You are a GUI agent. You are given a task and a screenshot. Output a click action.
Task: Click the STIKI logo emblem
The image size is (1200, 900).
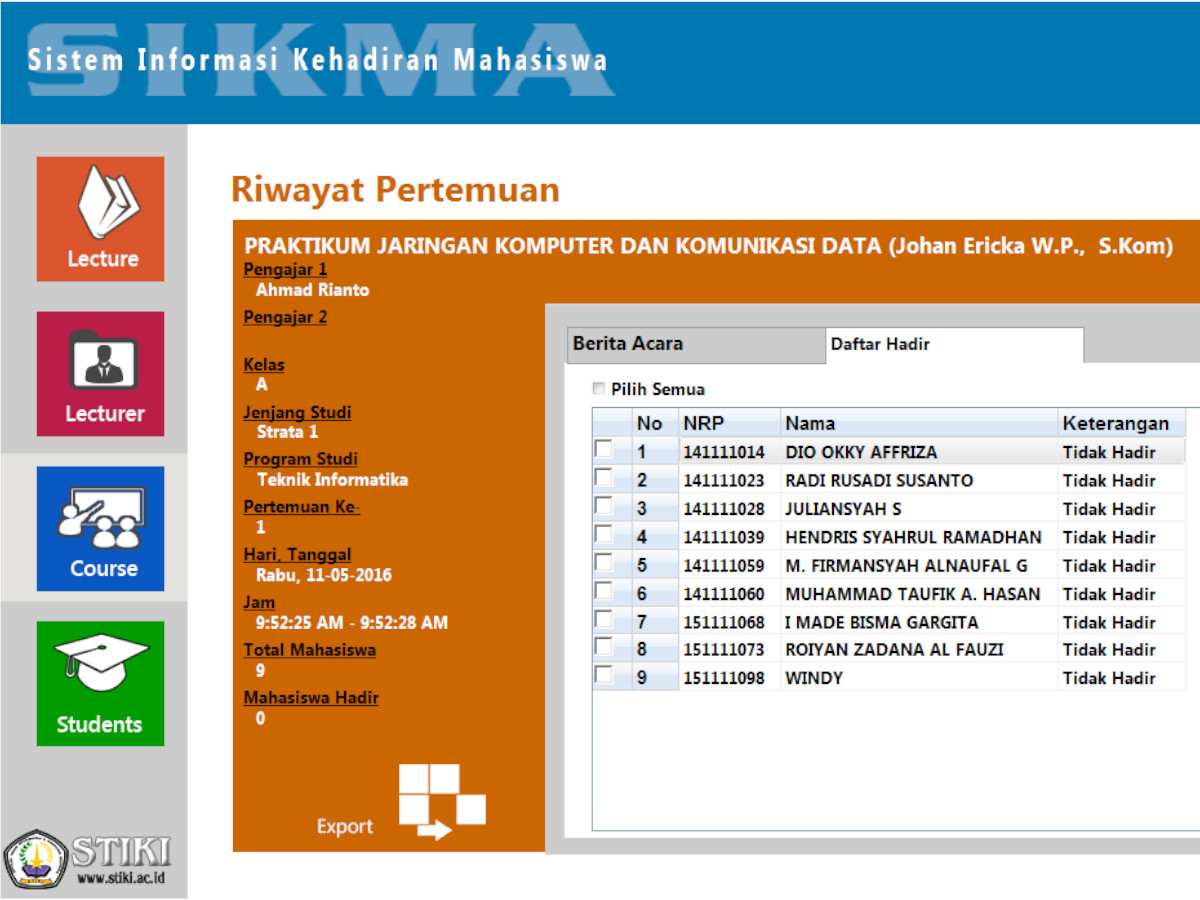tap(35, 859)
